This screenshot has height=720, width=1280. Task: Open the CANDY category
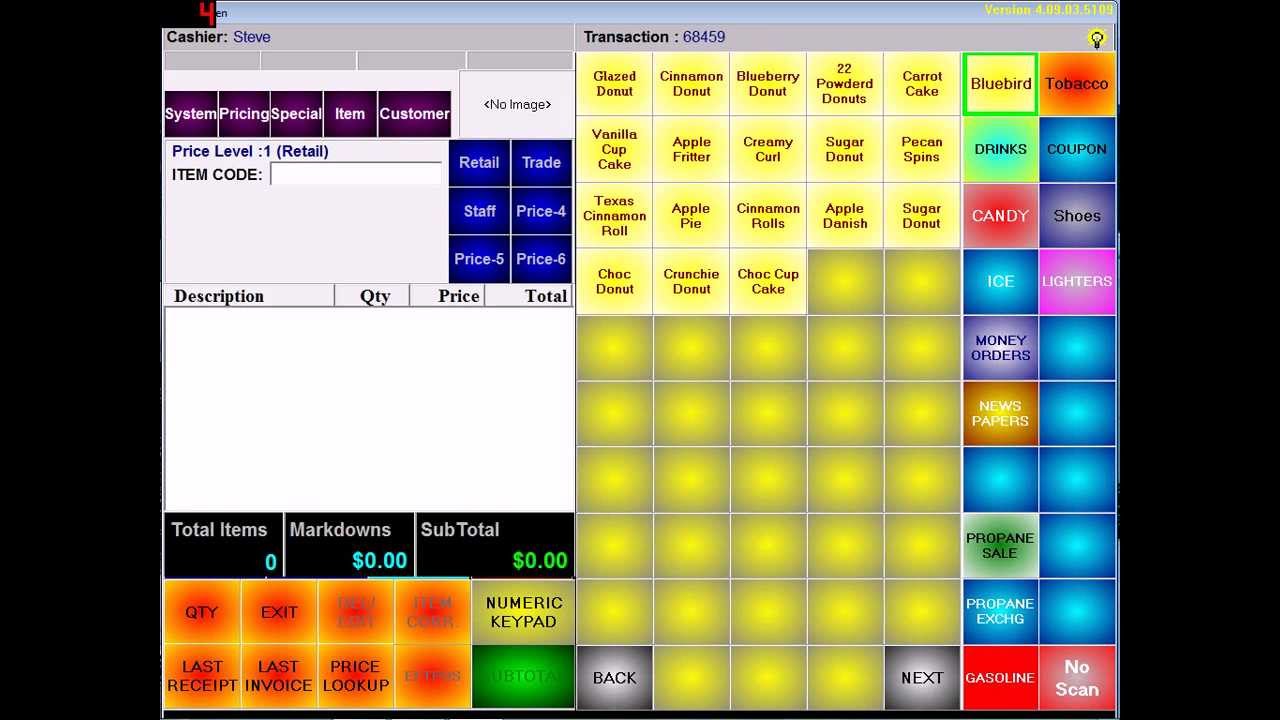[1000, 215]
